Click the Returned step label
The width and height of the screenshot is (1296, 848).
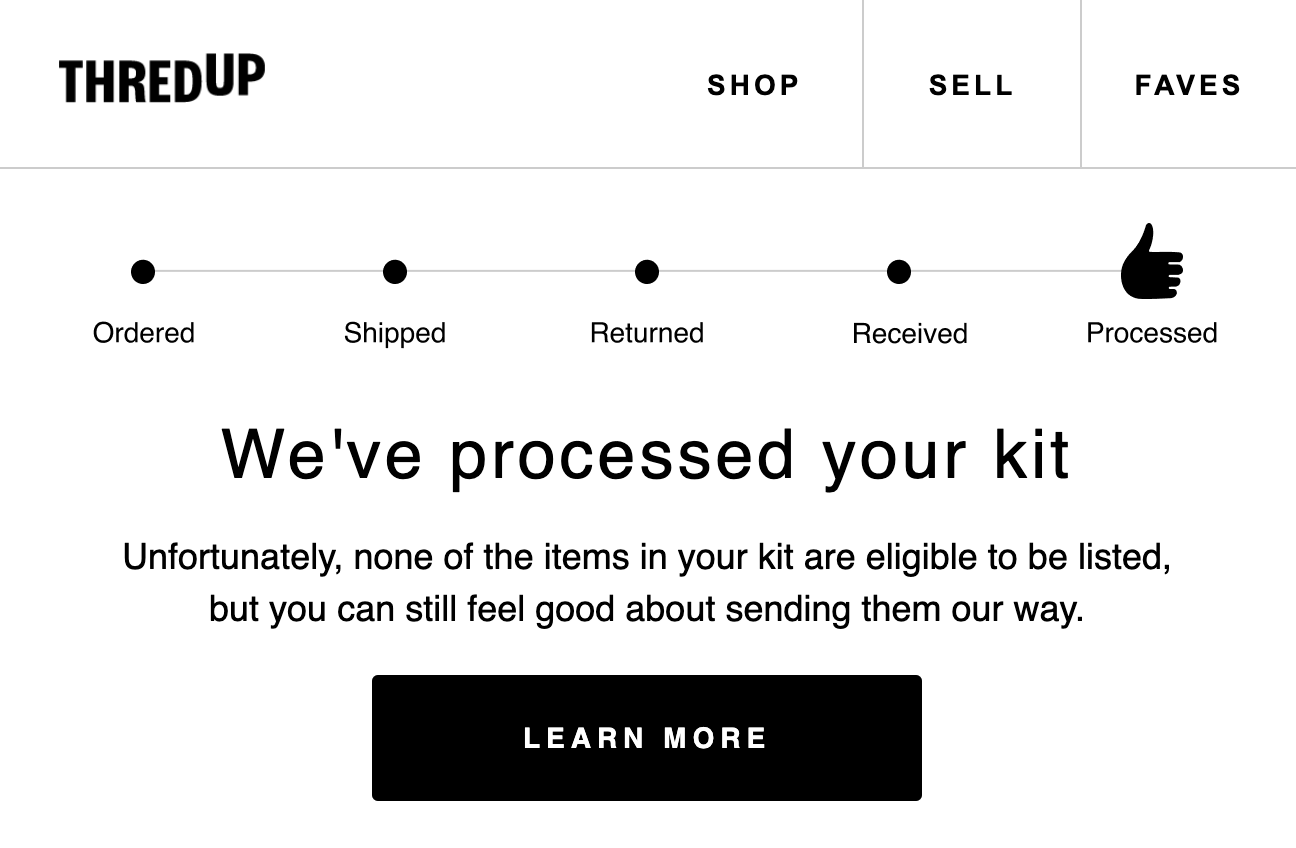pos(647,333)
